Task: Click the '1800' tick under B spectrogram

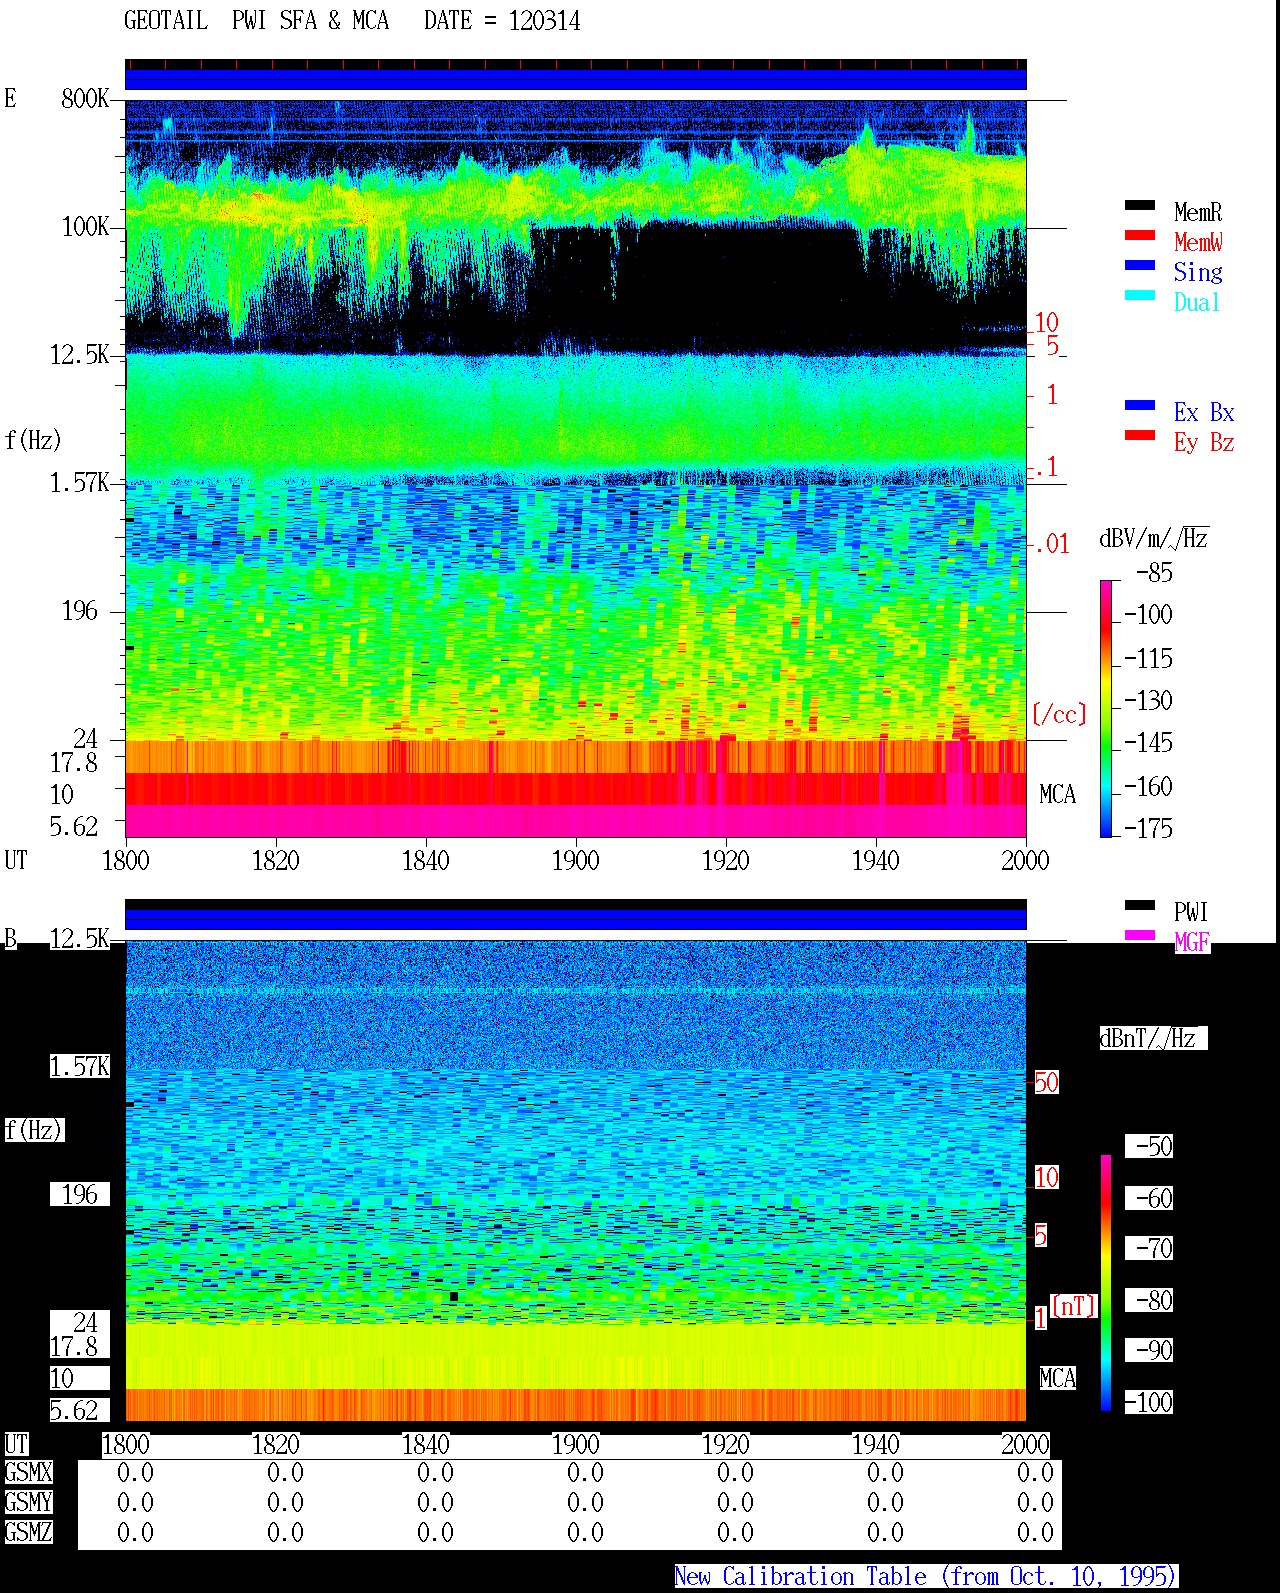Action: 125,1445
